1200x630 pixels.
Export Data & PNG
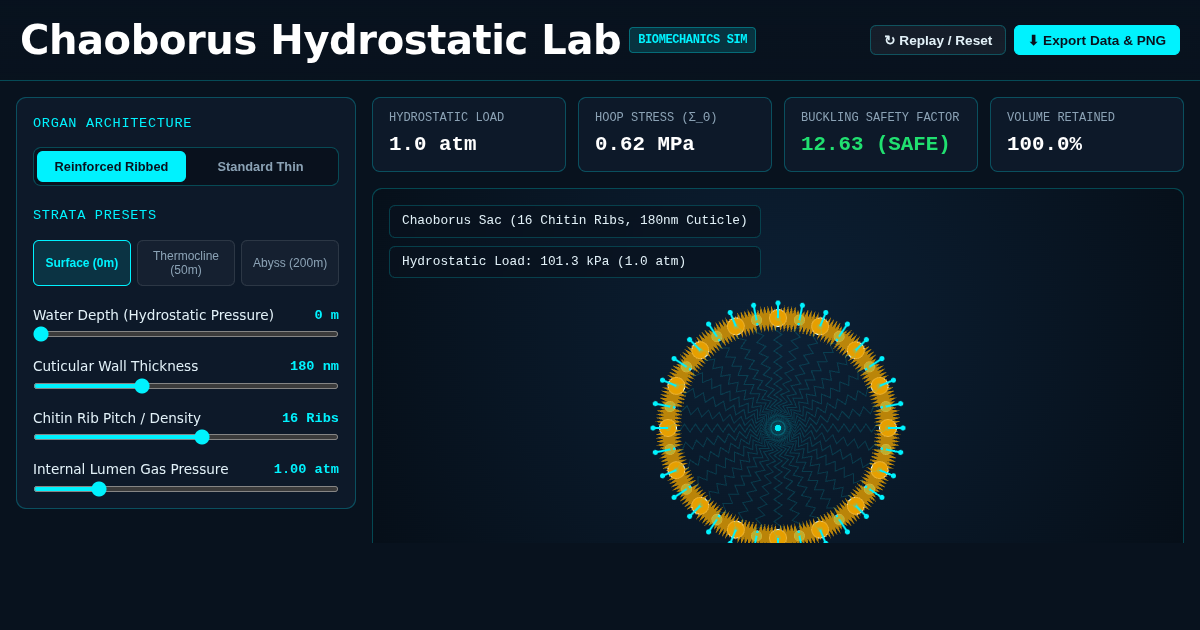[1097, 40]
